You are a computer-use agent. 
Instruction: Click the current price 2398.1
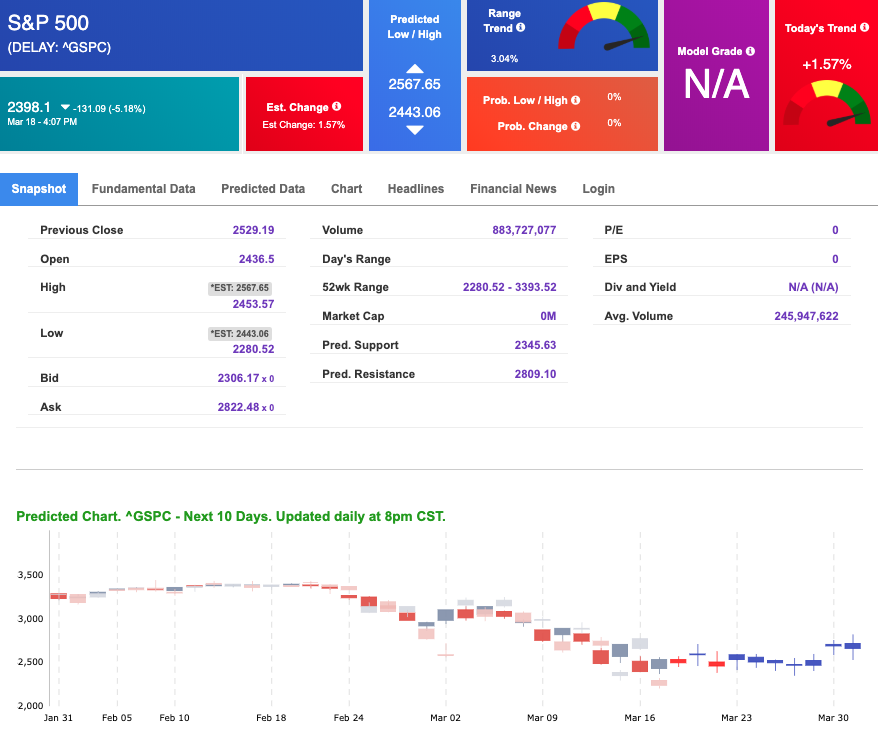click(29, 107)
